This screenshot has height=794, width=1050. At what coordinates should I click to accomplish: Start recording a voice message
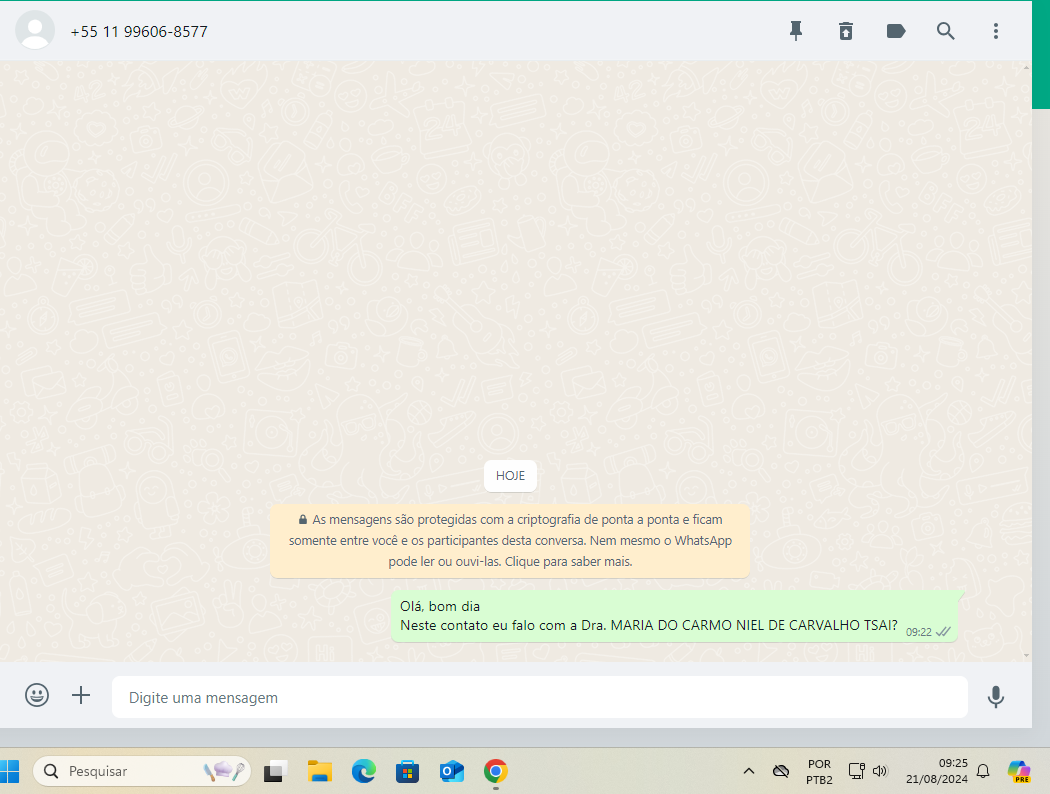996,697
